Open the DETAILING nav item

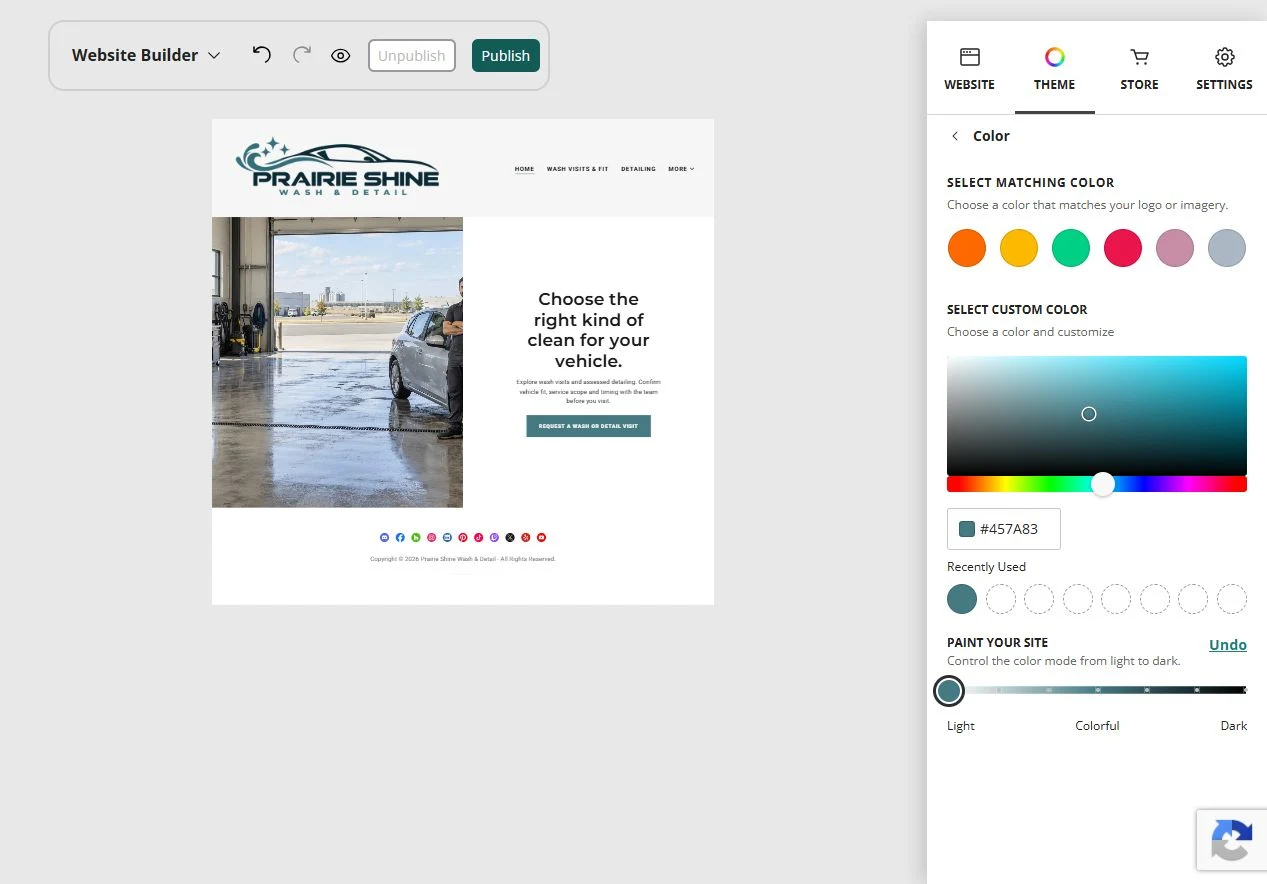tap(638, 169)
